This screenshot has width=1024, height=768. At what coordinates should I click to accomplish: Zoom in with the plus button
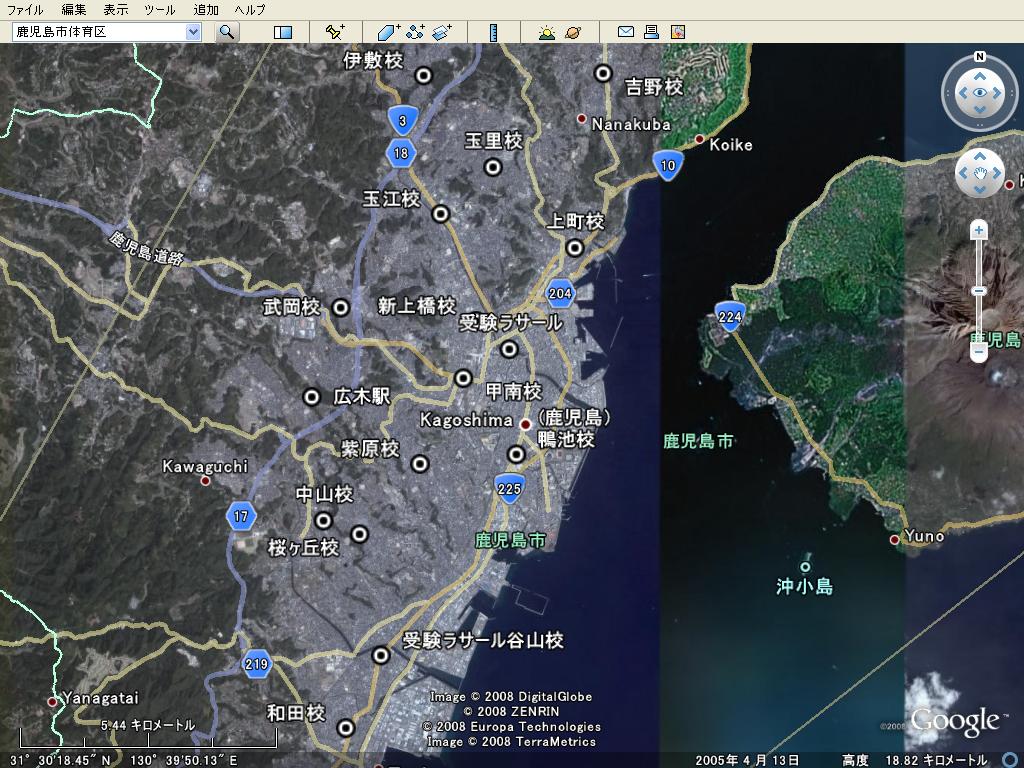[978, 230]
